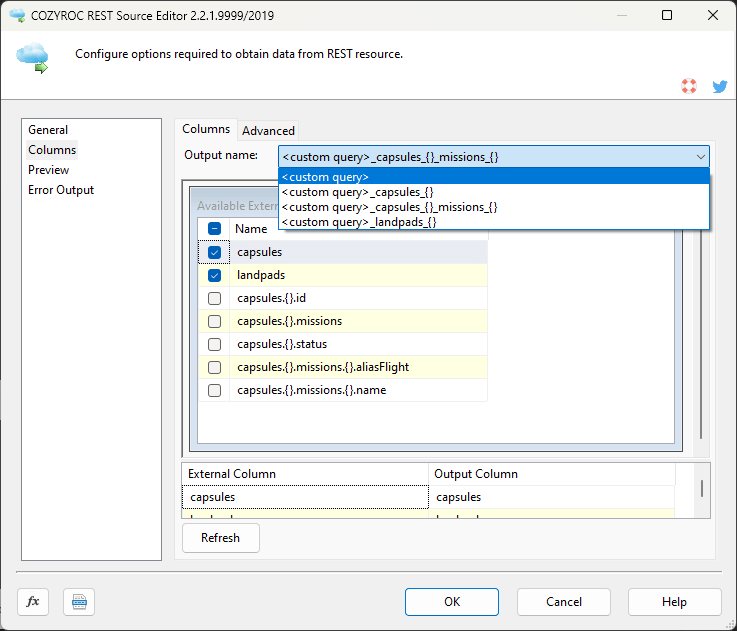Open Help for the editor
This screenshot has height=631, width=737.
674,602
